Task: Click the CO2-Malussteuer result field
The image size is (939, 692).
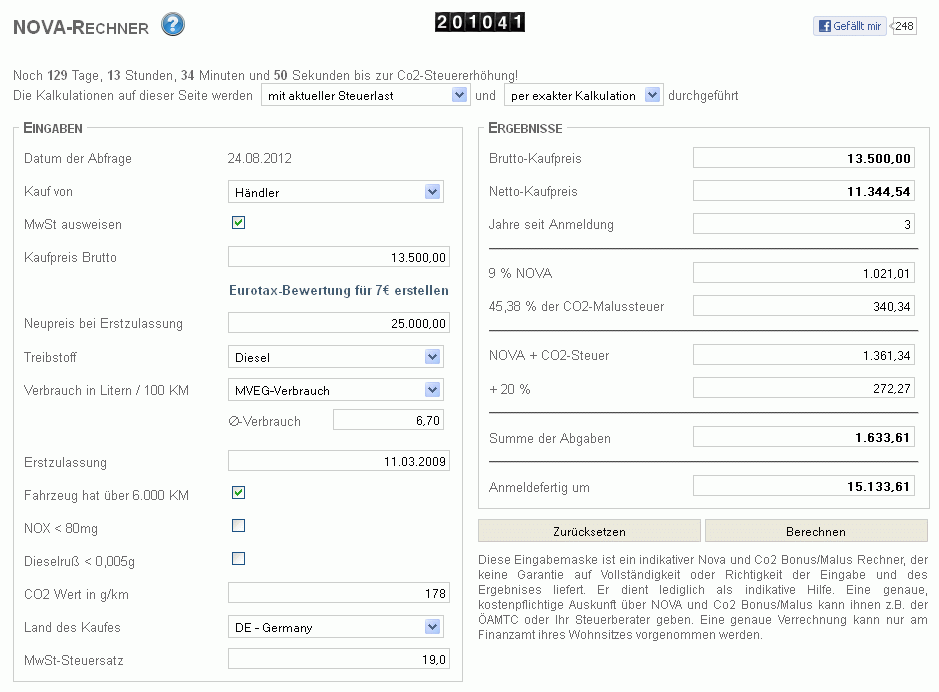Action: pyautogui.click(x=804, y=306)
